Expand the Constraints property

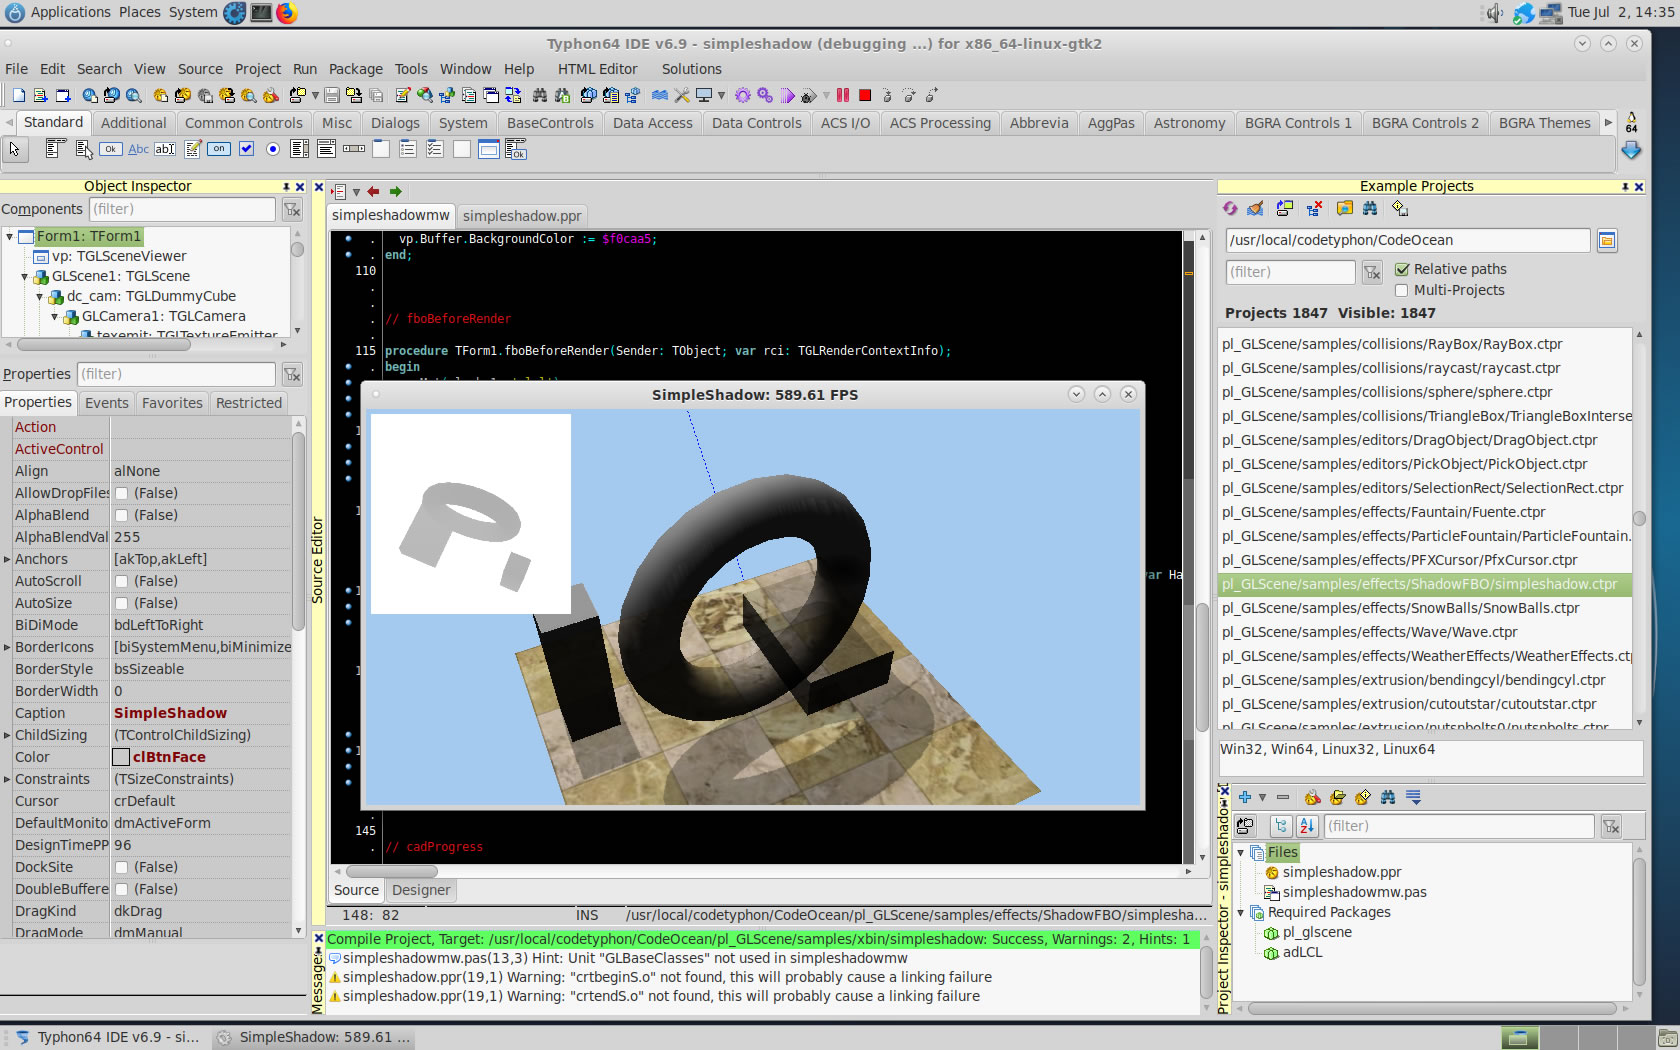pos(7,779)
